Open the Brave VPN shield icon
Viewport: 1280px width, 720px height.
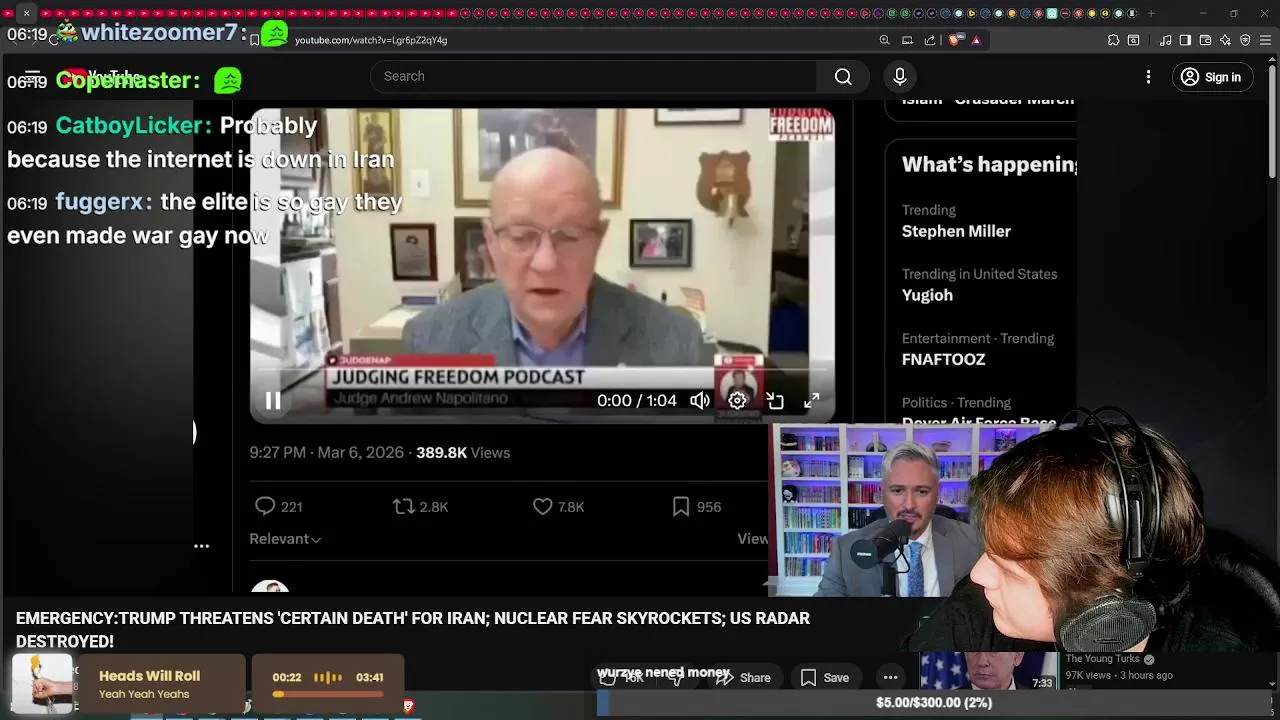tap(1245, 40)
